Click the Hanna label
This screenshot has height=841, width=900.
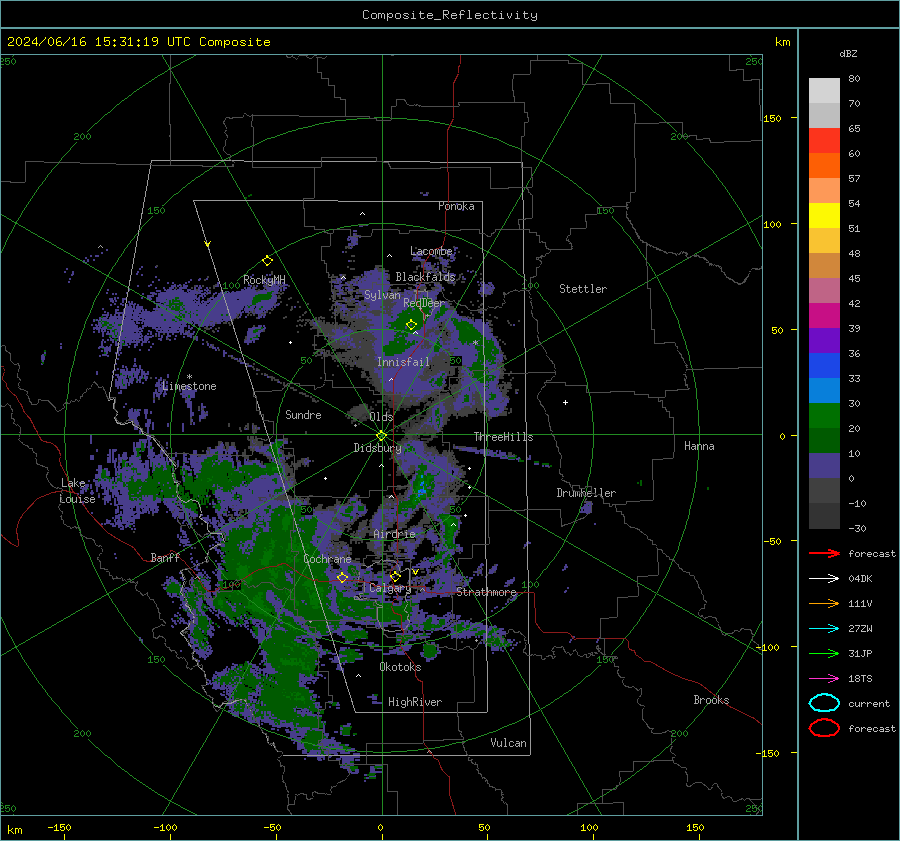coord(699,446)
